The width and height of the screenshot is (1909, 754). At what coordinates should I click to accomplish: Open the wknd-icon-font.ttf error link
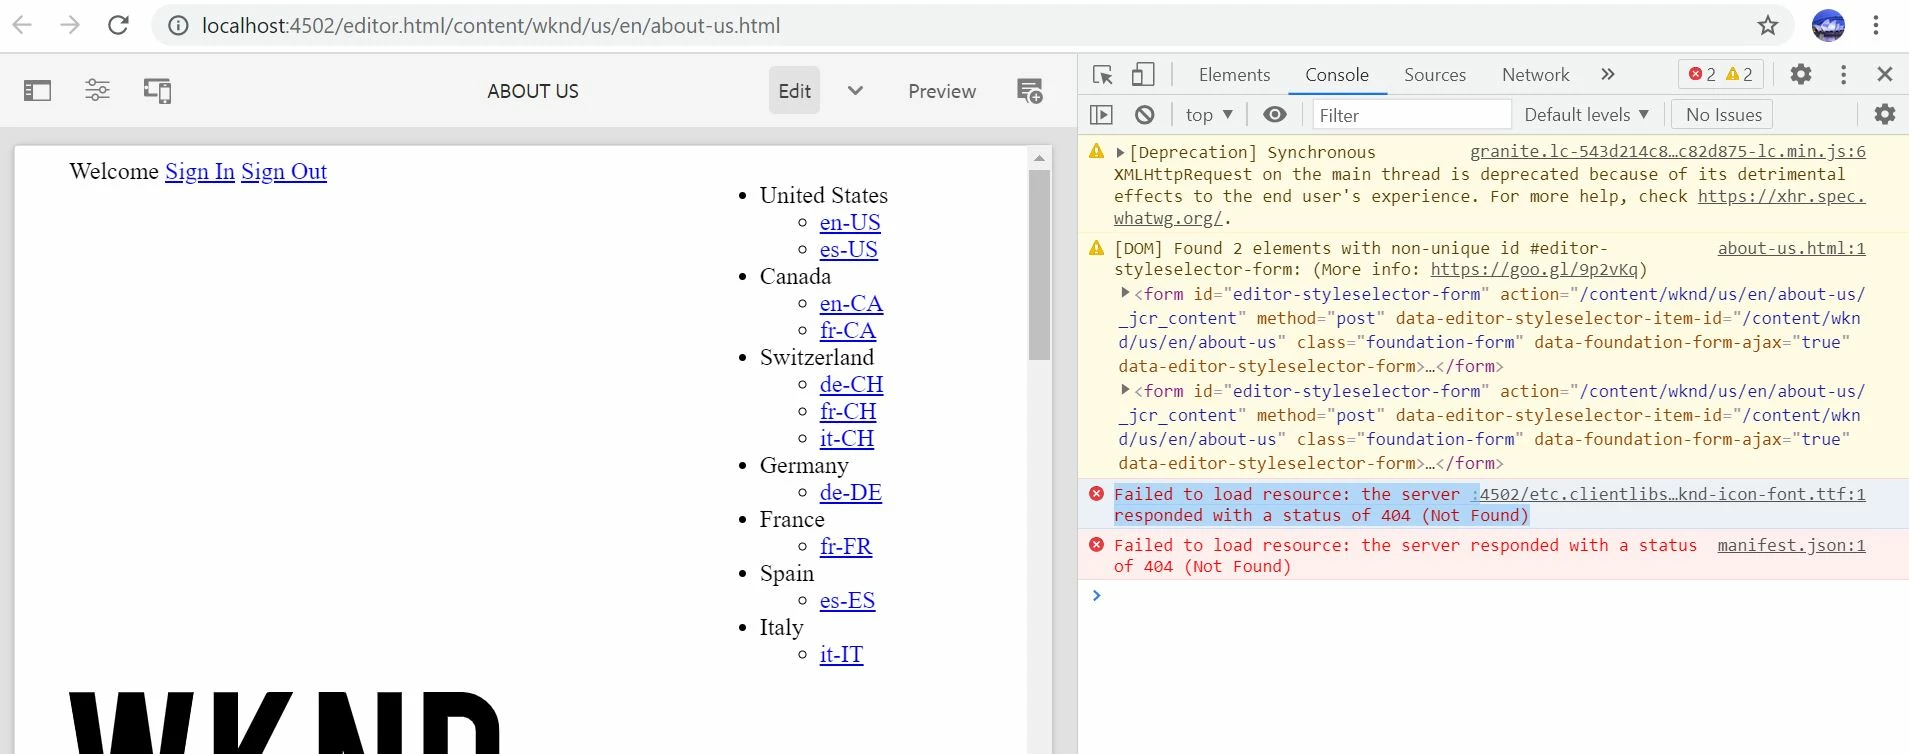point(1672,494)
